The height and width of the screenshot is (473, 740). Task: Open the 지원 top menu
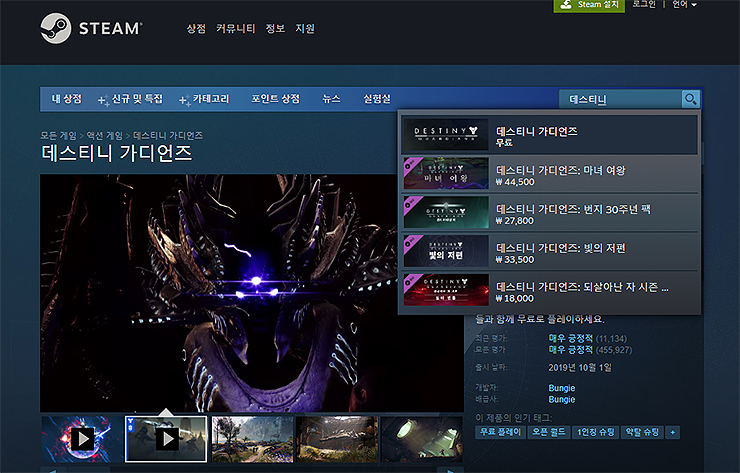point(305,28)
